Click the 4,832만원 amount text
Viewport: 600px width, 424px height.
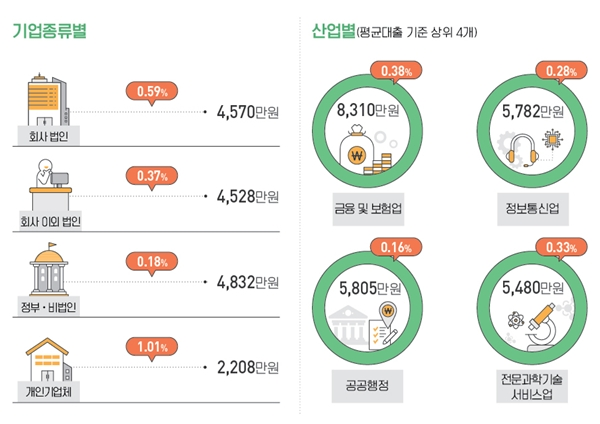[247, 283]
